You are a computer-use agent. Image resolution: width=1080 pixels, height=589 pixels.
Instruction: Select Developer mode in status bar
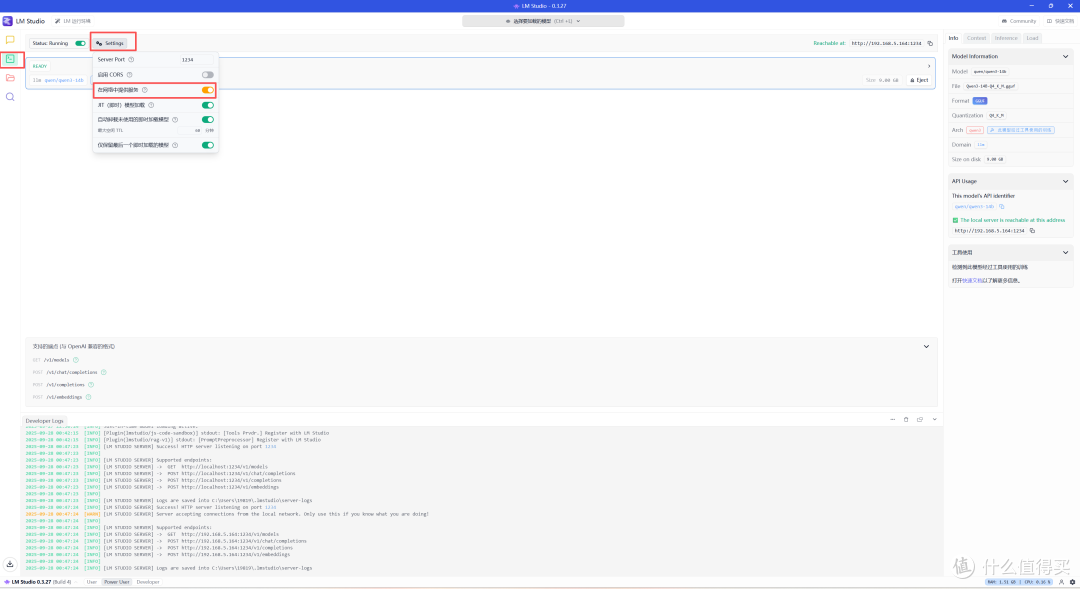click(x=147, y=582)
